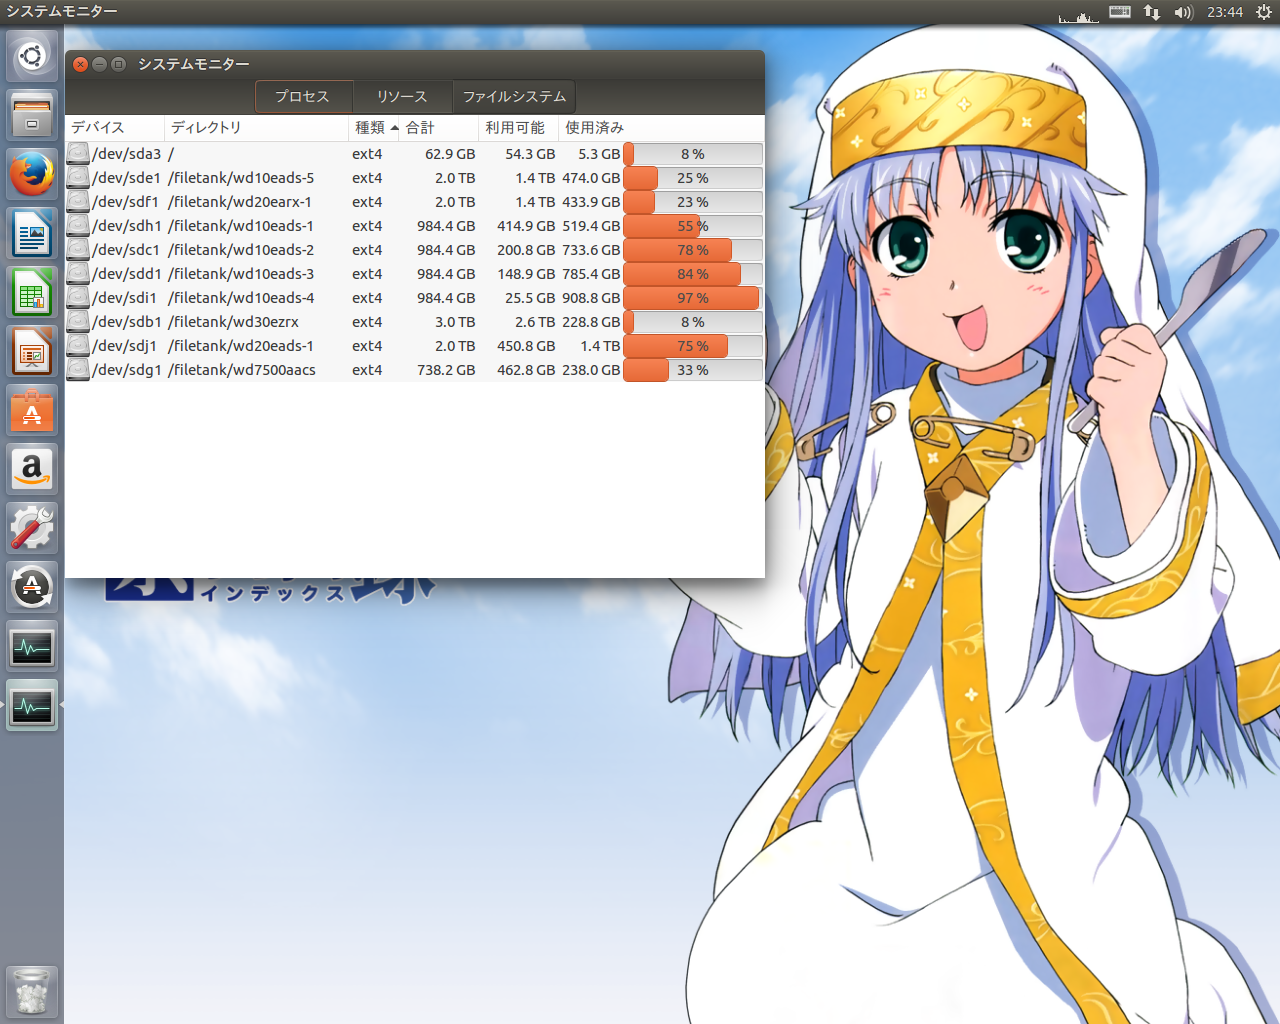Click the disk icon for /dev/sdi1

78,298
